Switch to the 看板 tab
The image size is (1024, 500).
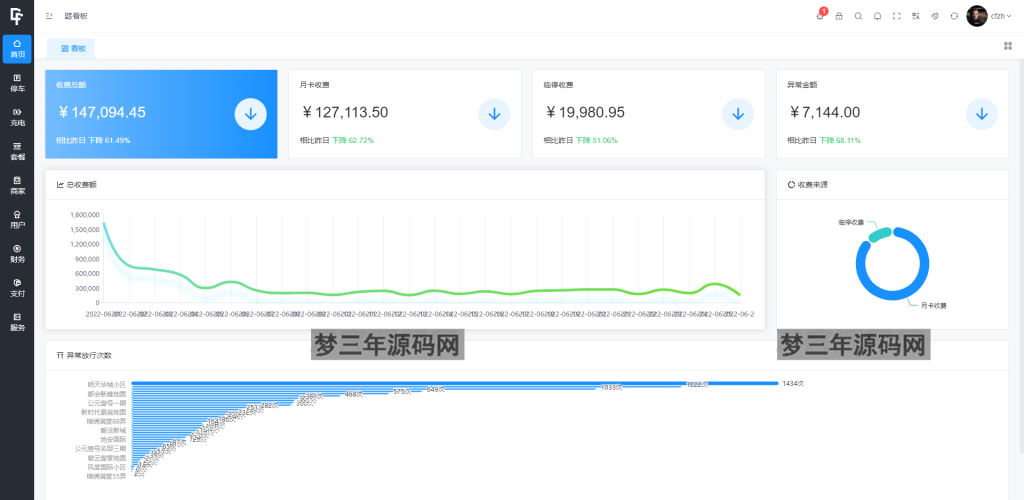pyautogui.click(x=73, y=48)
